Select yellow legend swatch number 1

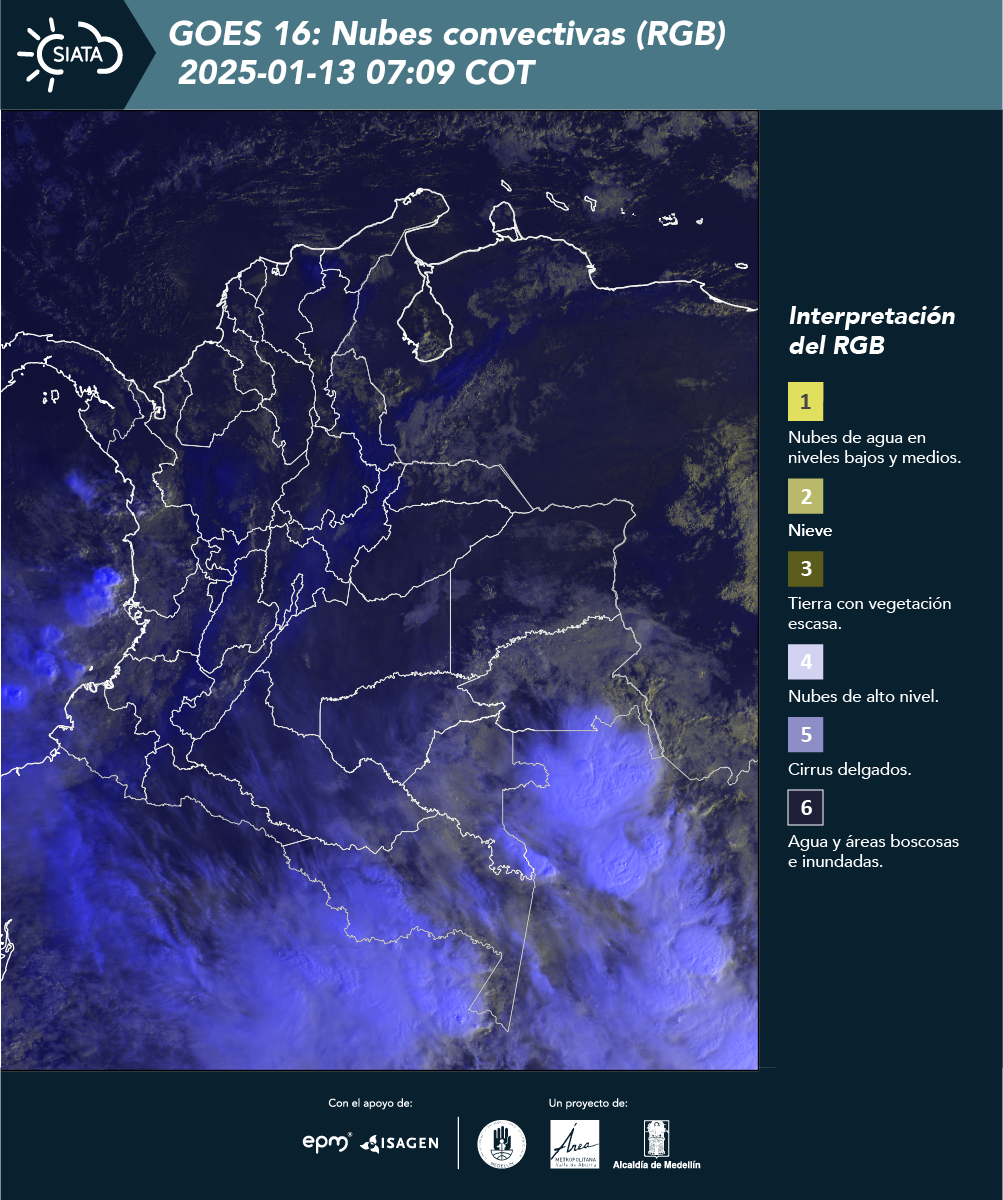pos(805,401)
